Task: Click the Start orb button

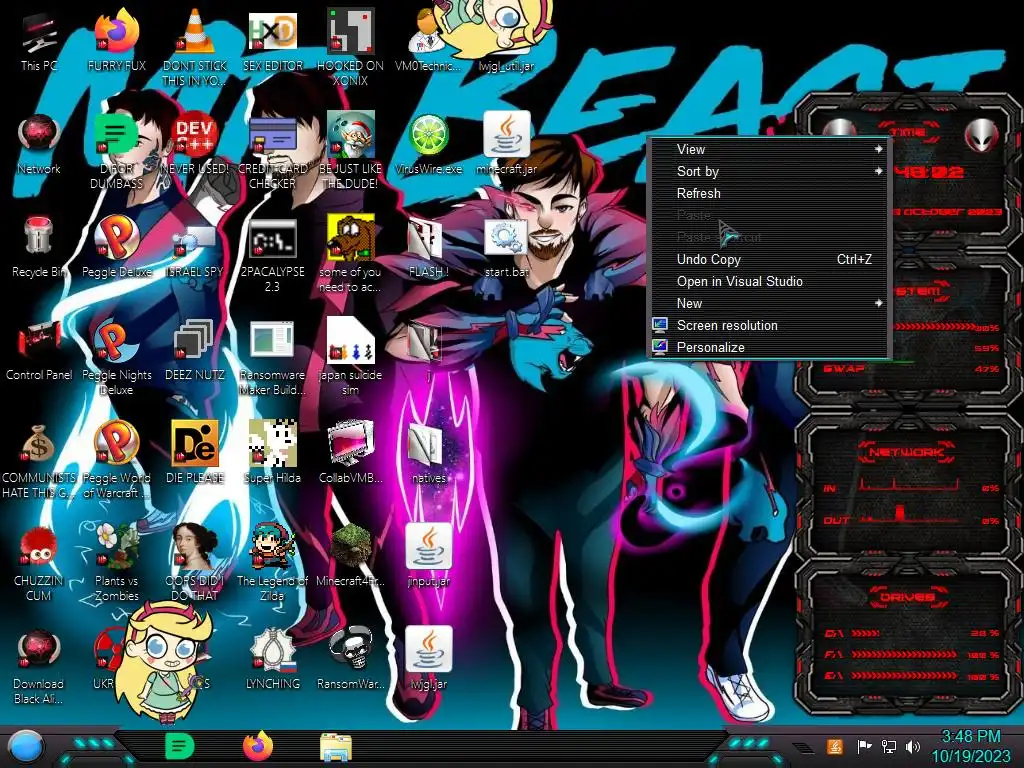Action: coord(25,746)
